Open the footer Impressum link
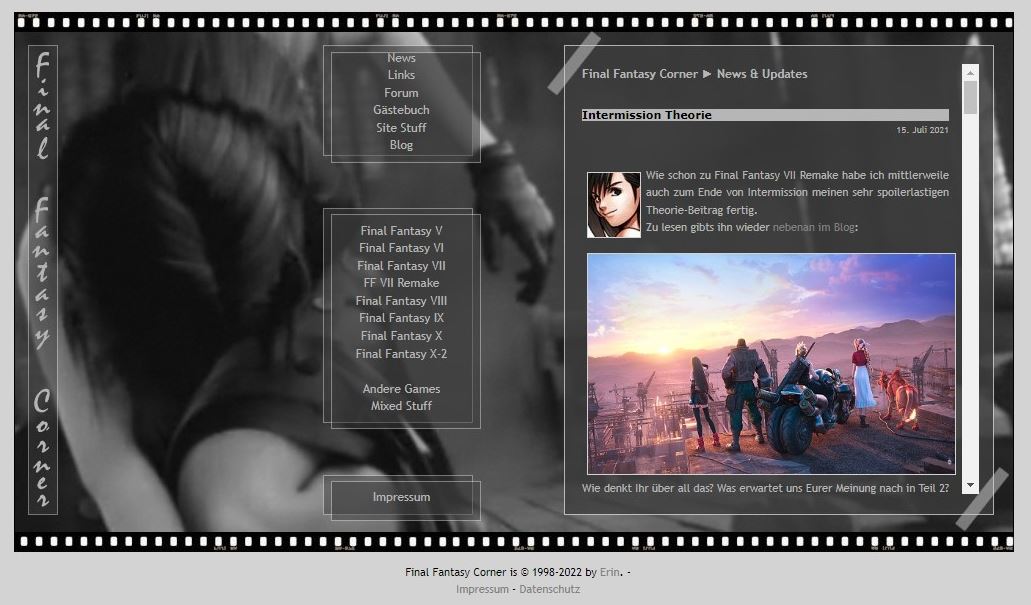The width and height of the screenshot is (1031, 605). tap(482, 589)
